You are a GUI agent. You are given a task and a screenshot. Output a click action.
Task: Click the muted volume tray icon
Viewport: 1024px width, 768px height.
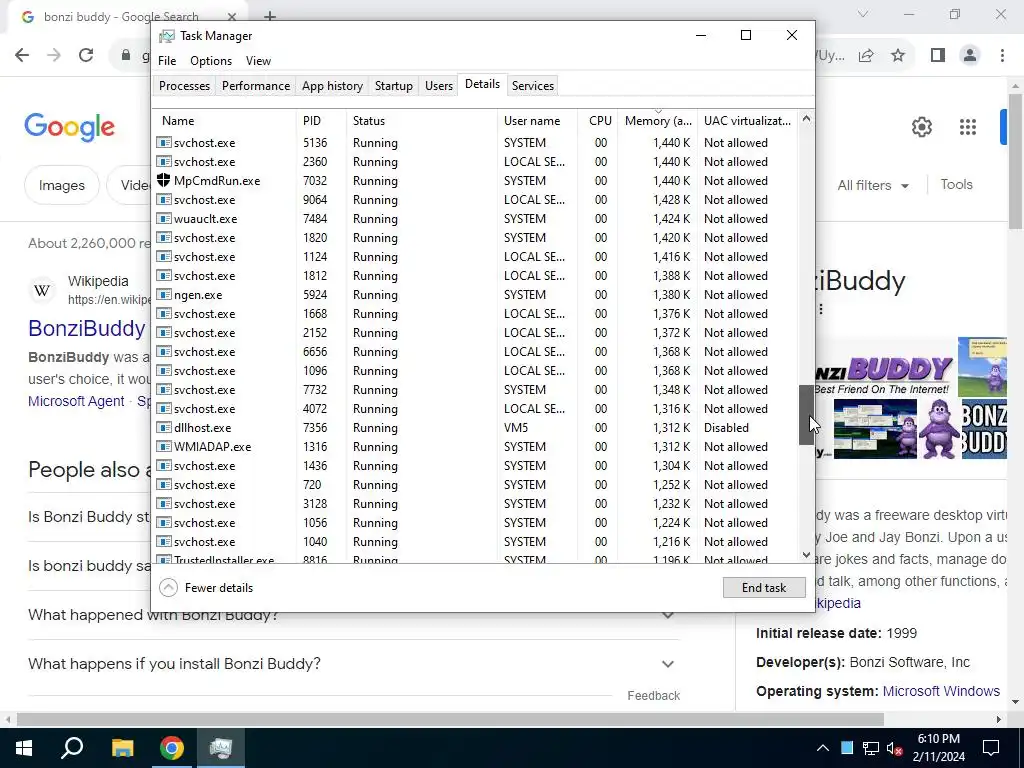894,748
